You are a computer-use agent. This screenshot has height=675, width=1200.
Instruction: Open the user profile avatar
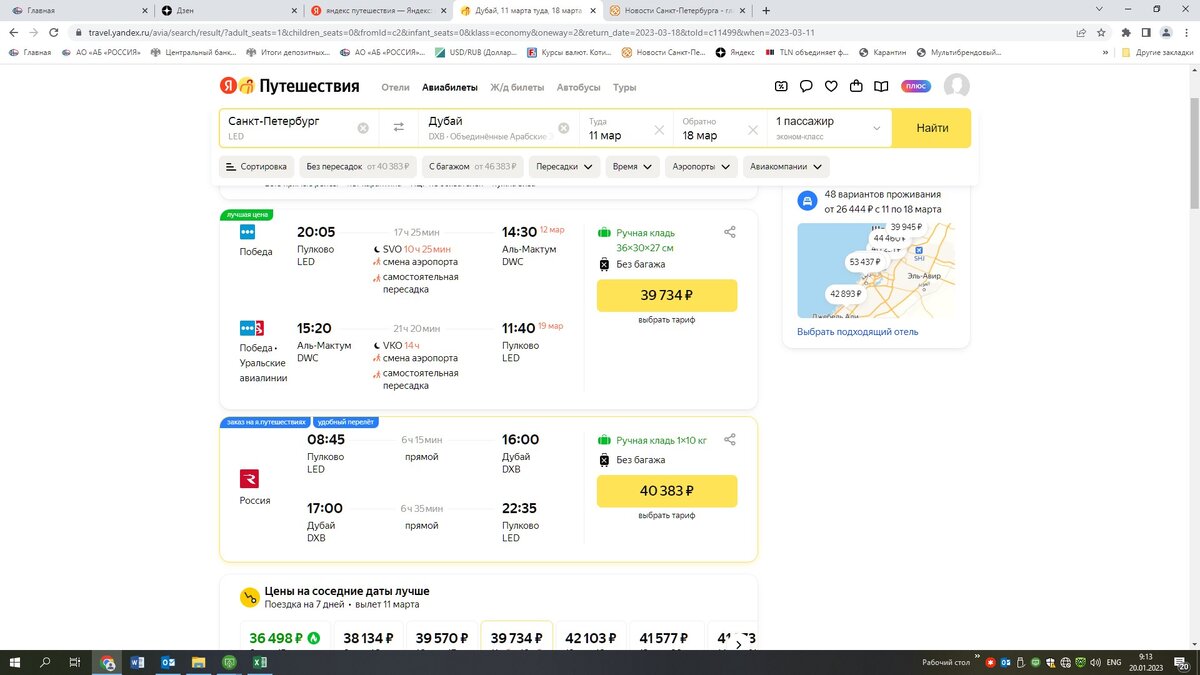click(957, 86)
